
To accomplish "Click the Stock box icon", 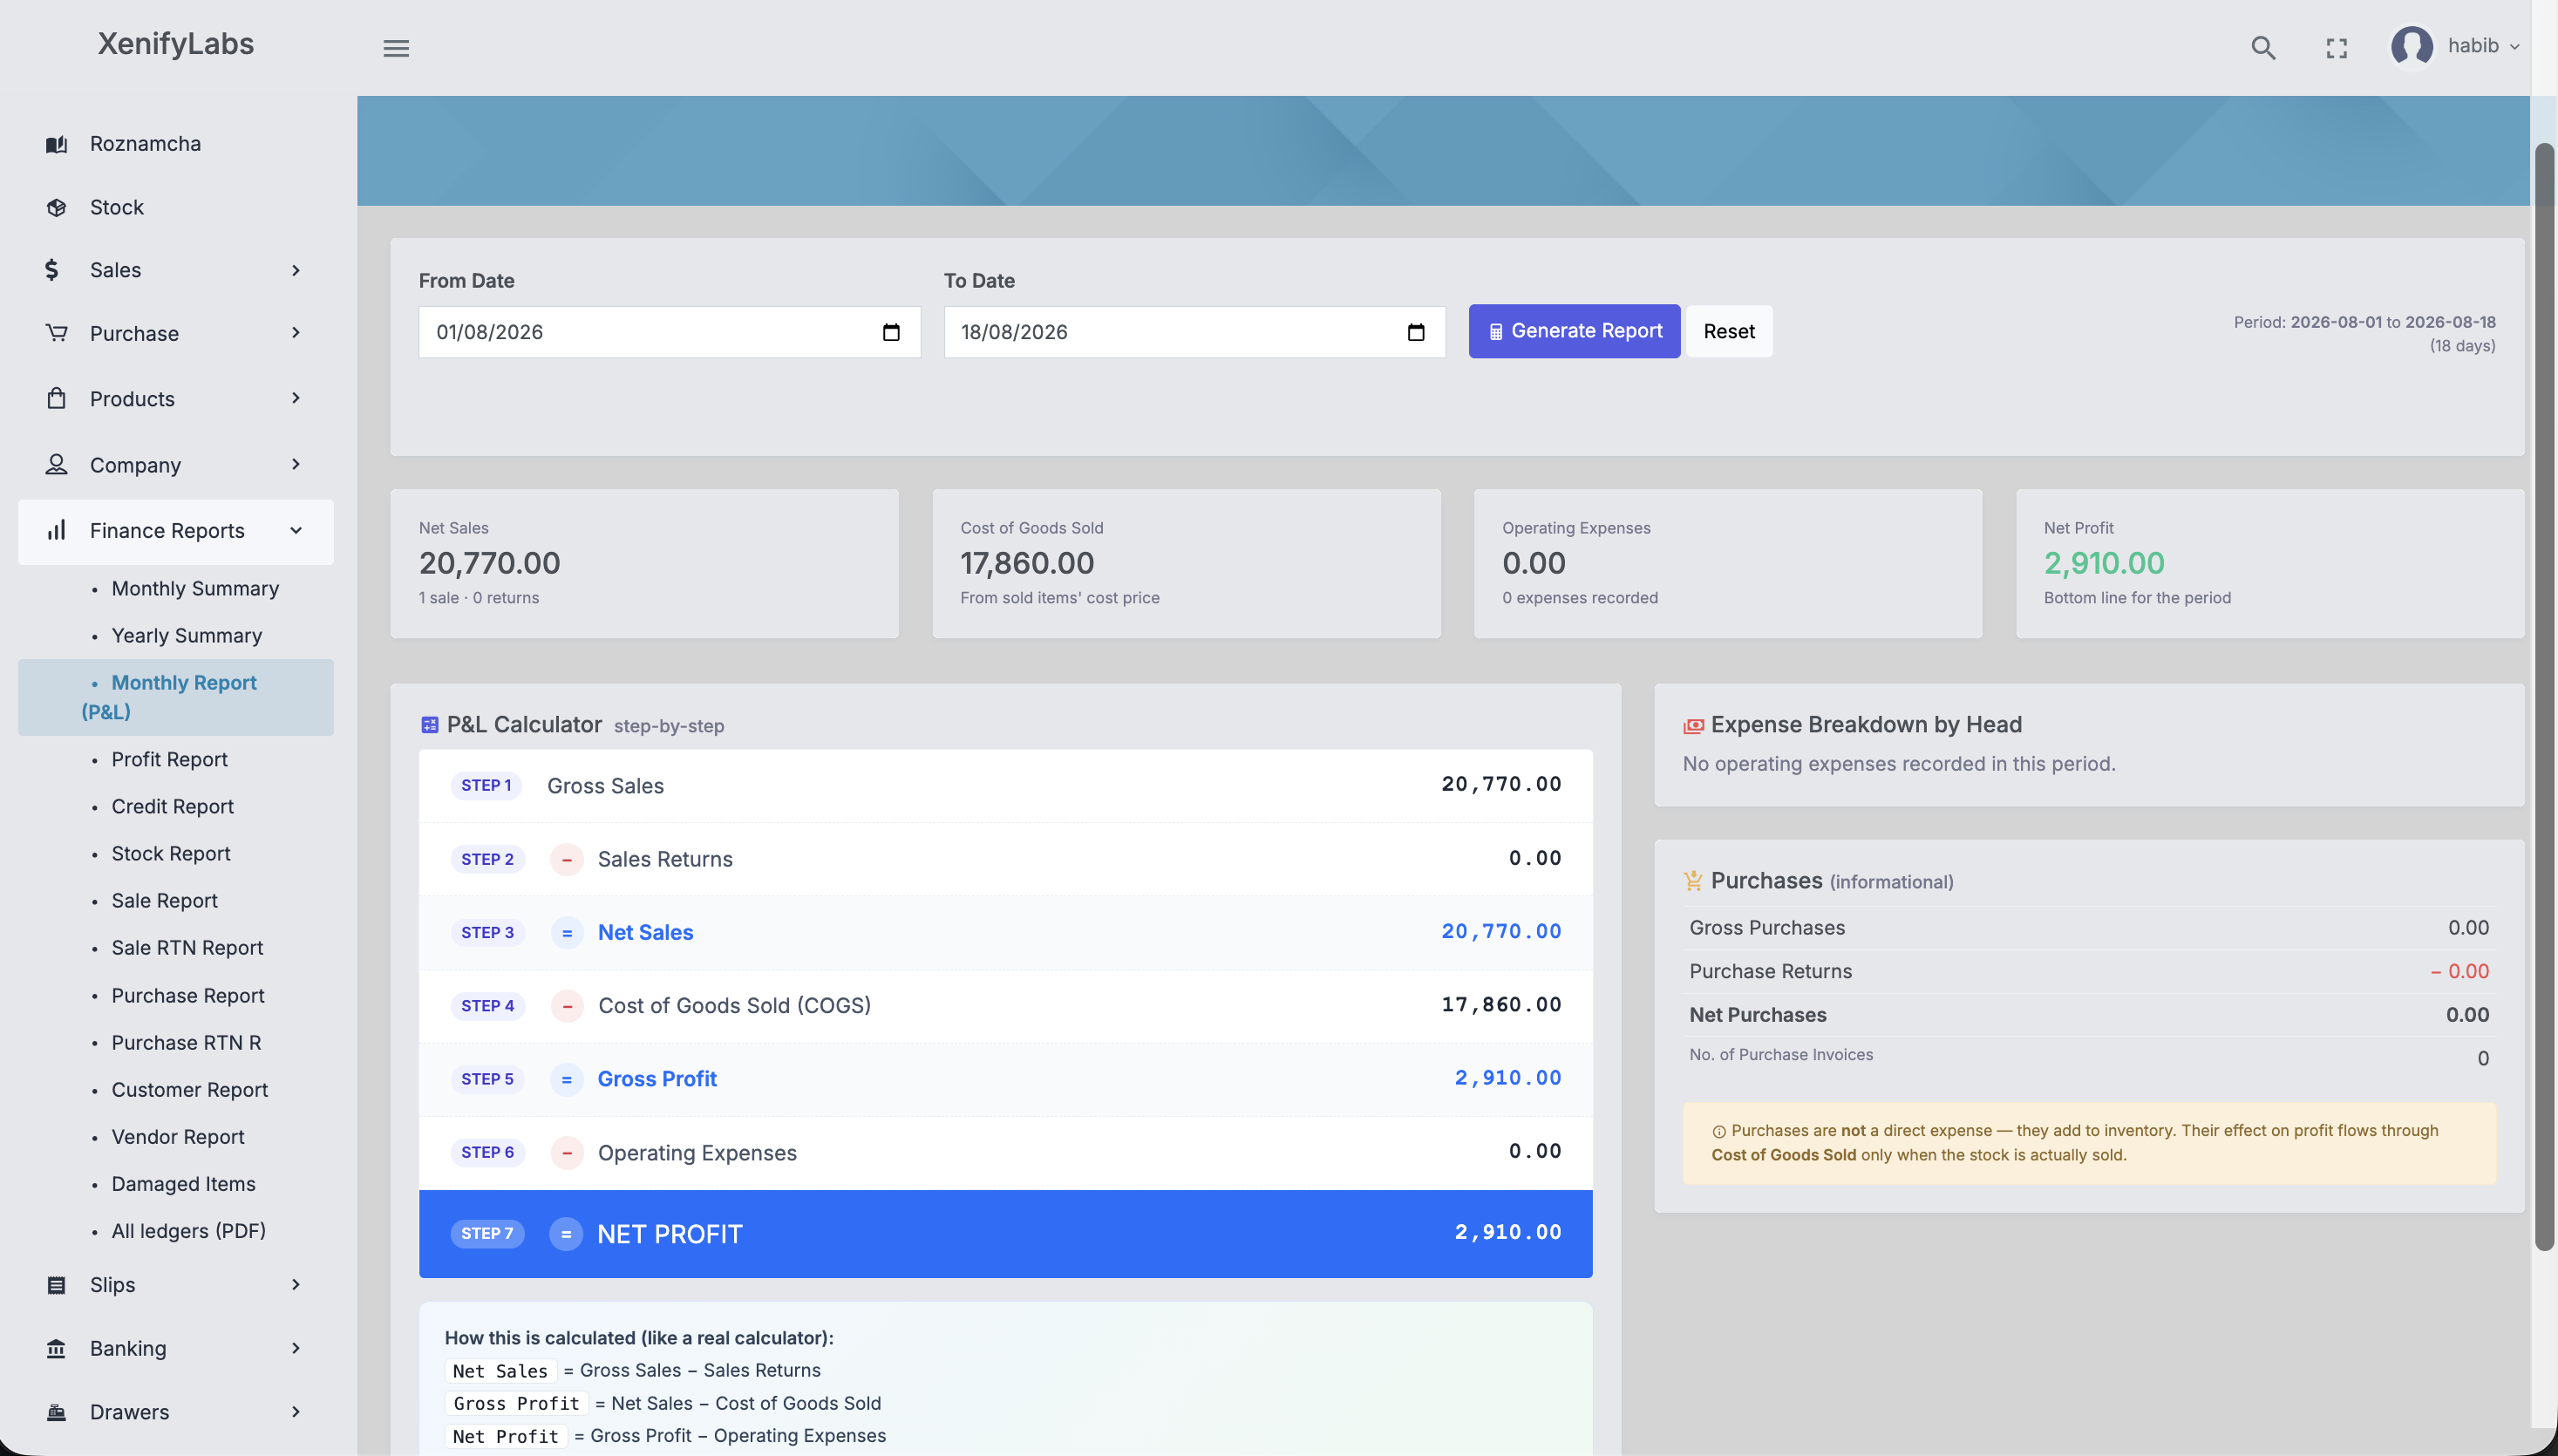I will (x=57, y=207).
